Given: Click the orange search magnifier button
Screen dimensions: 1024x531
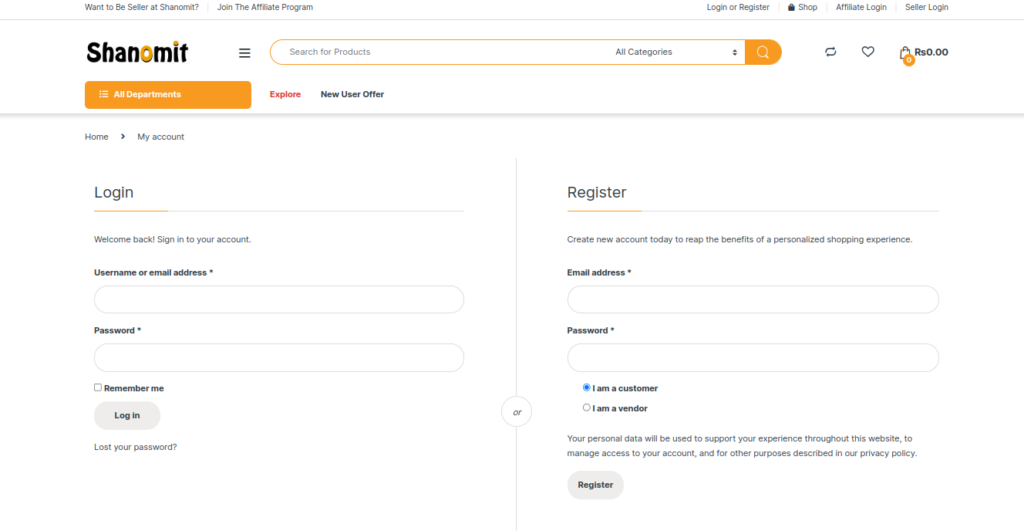Looking at the screenshot, I should coord(763,52).
